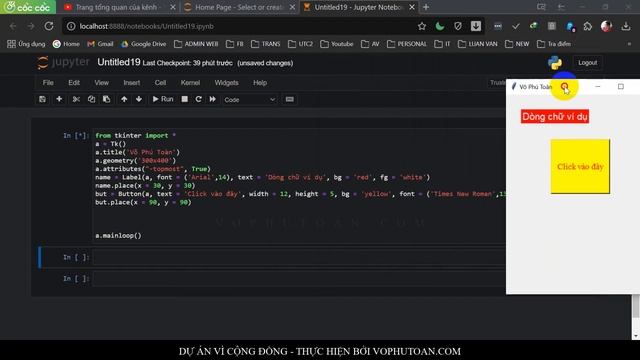The width and height of the screenshot is (640, 360).
Task: Click the Logout button
Action: click(x=587, y=62)
